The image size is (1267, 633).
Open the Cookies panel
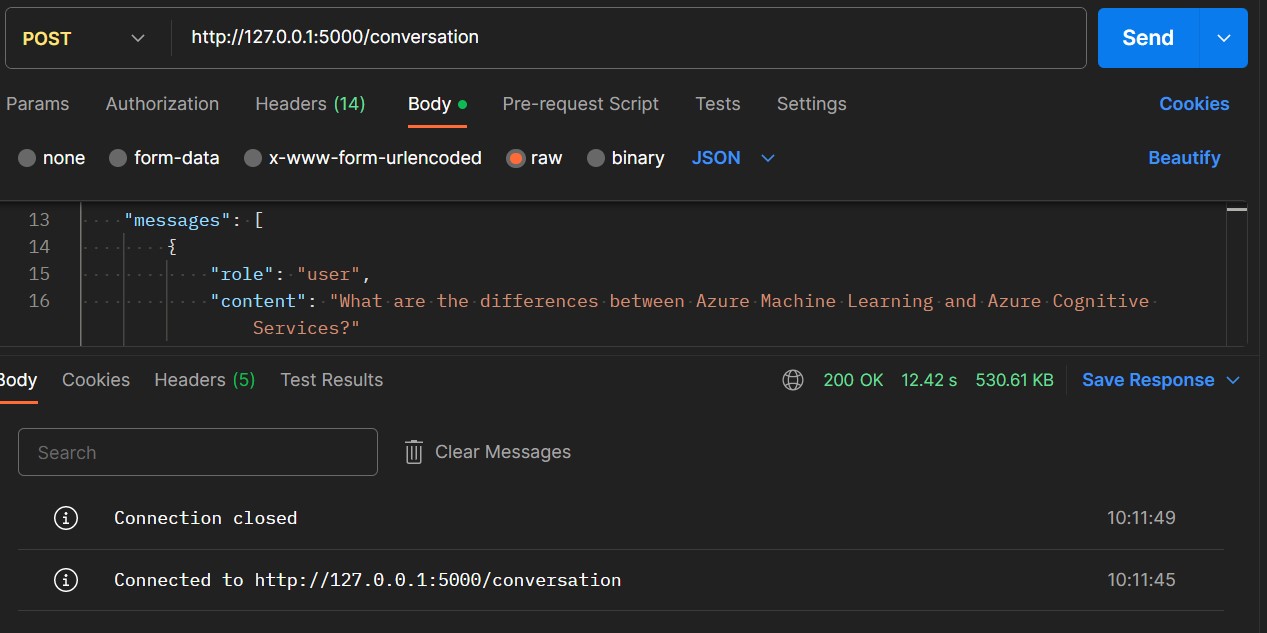1194,104
